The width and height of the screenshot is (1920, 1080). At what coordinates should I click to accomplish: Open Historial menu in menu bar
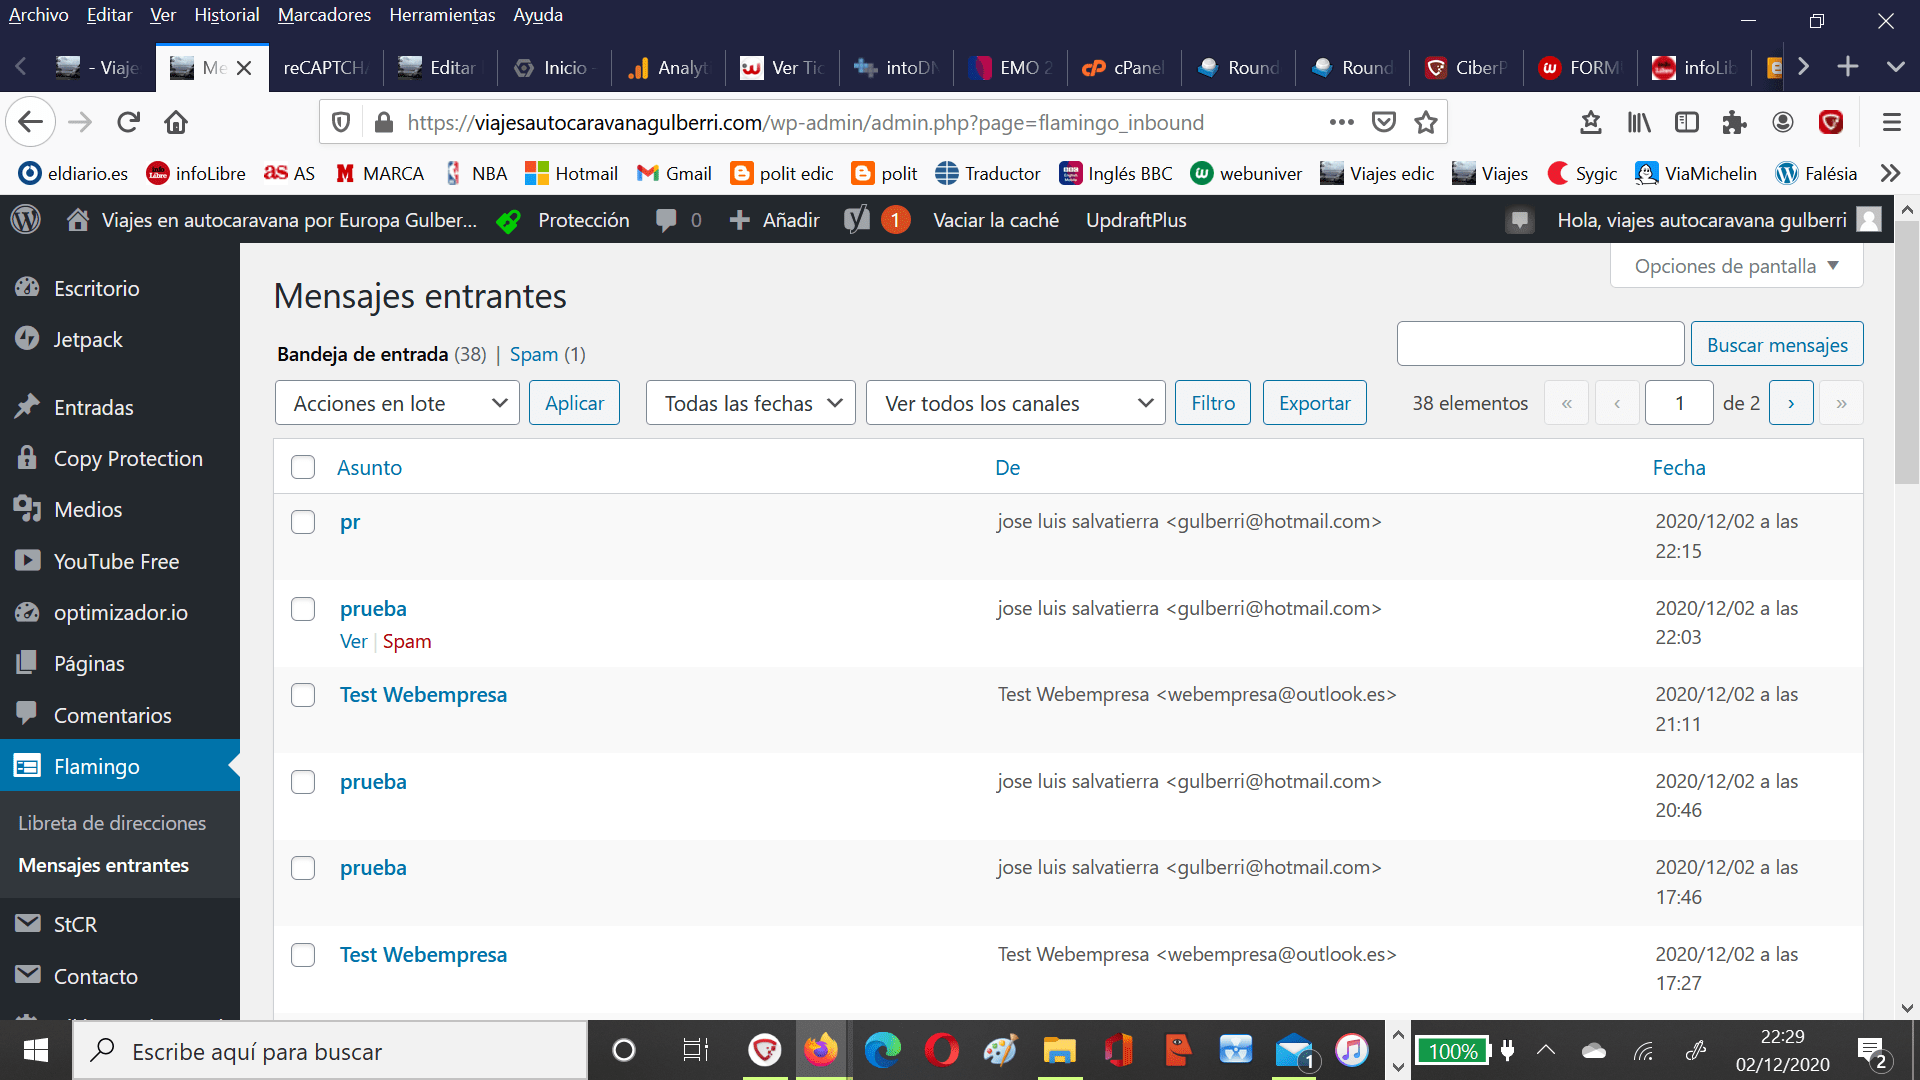[226, 15]
